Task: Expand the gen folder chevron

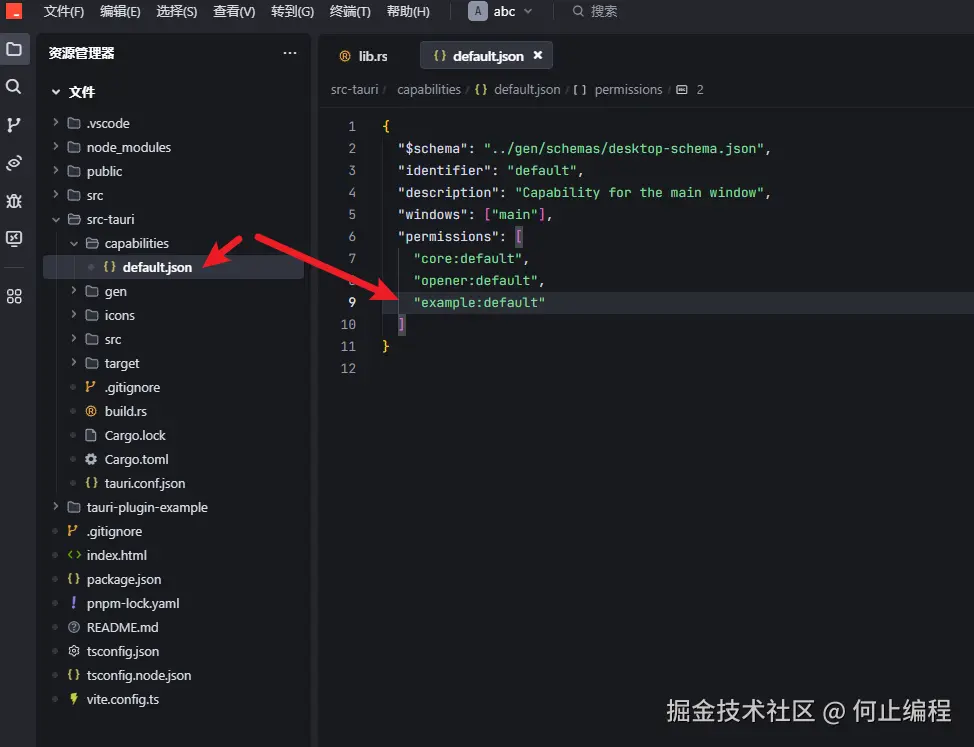Action: click(74, 291)
